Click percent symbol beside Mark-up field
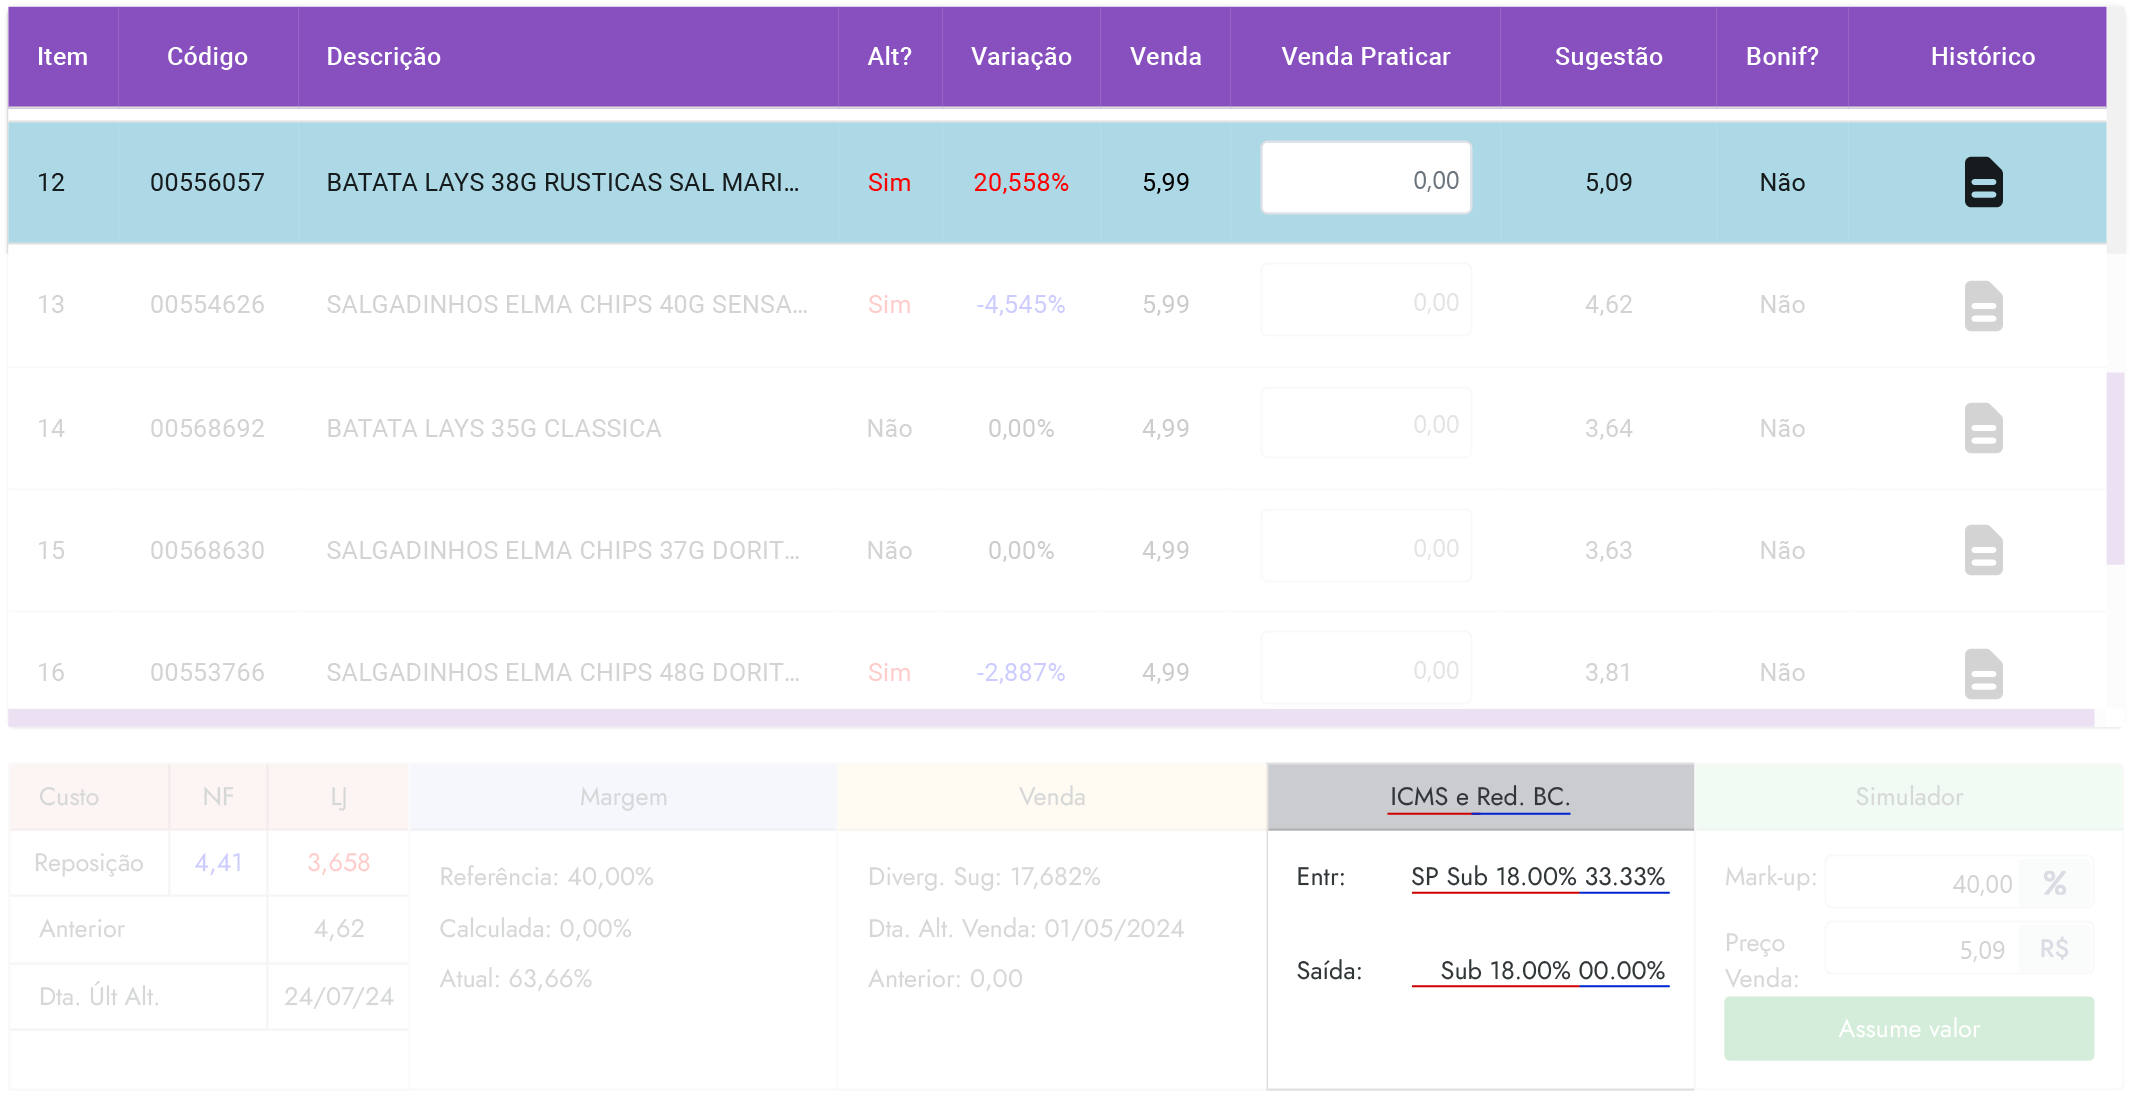2135x1108 pixels. (x=2055, y=883)
